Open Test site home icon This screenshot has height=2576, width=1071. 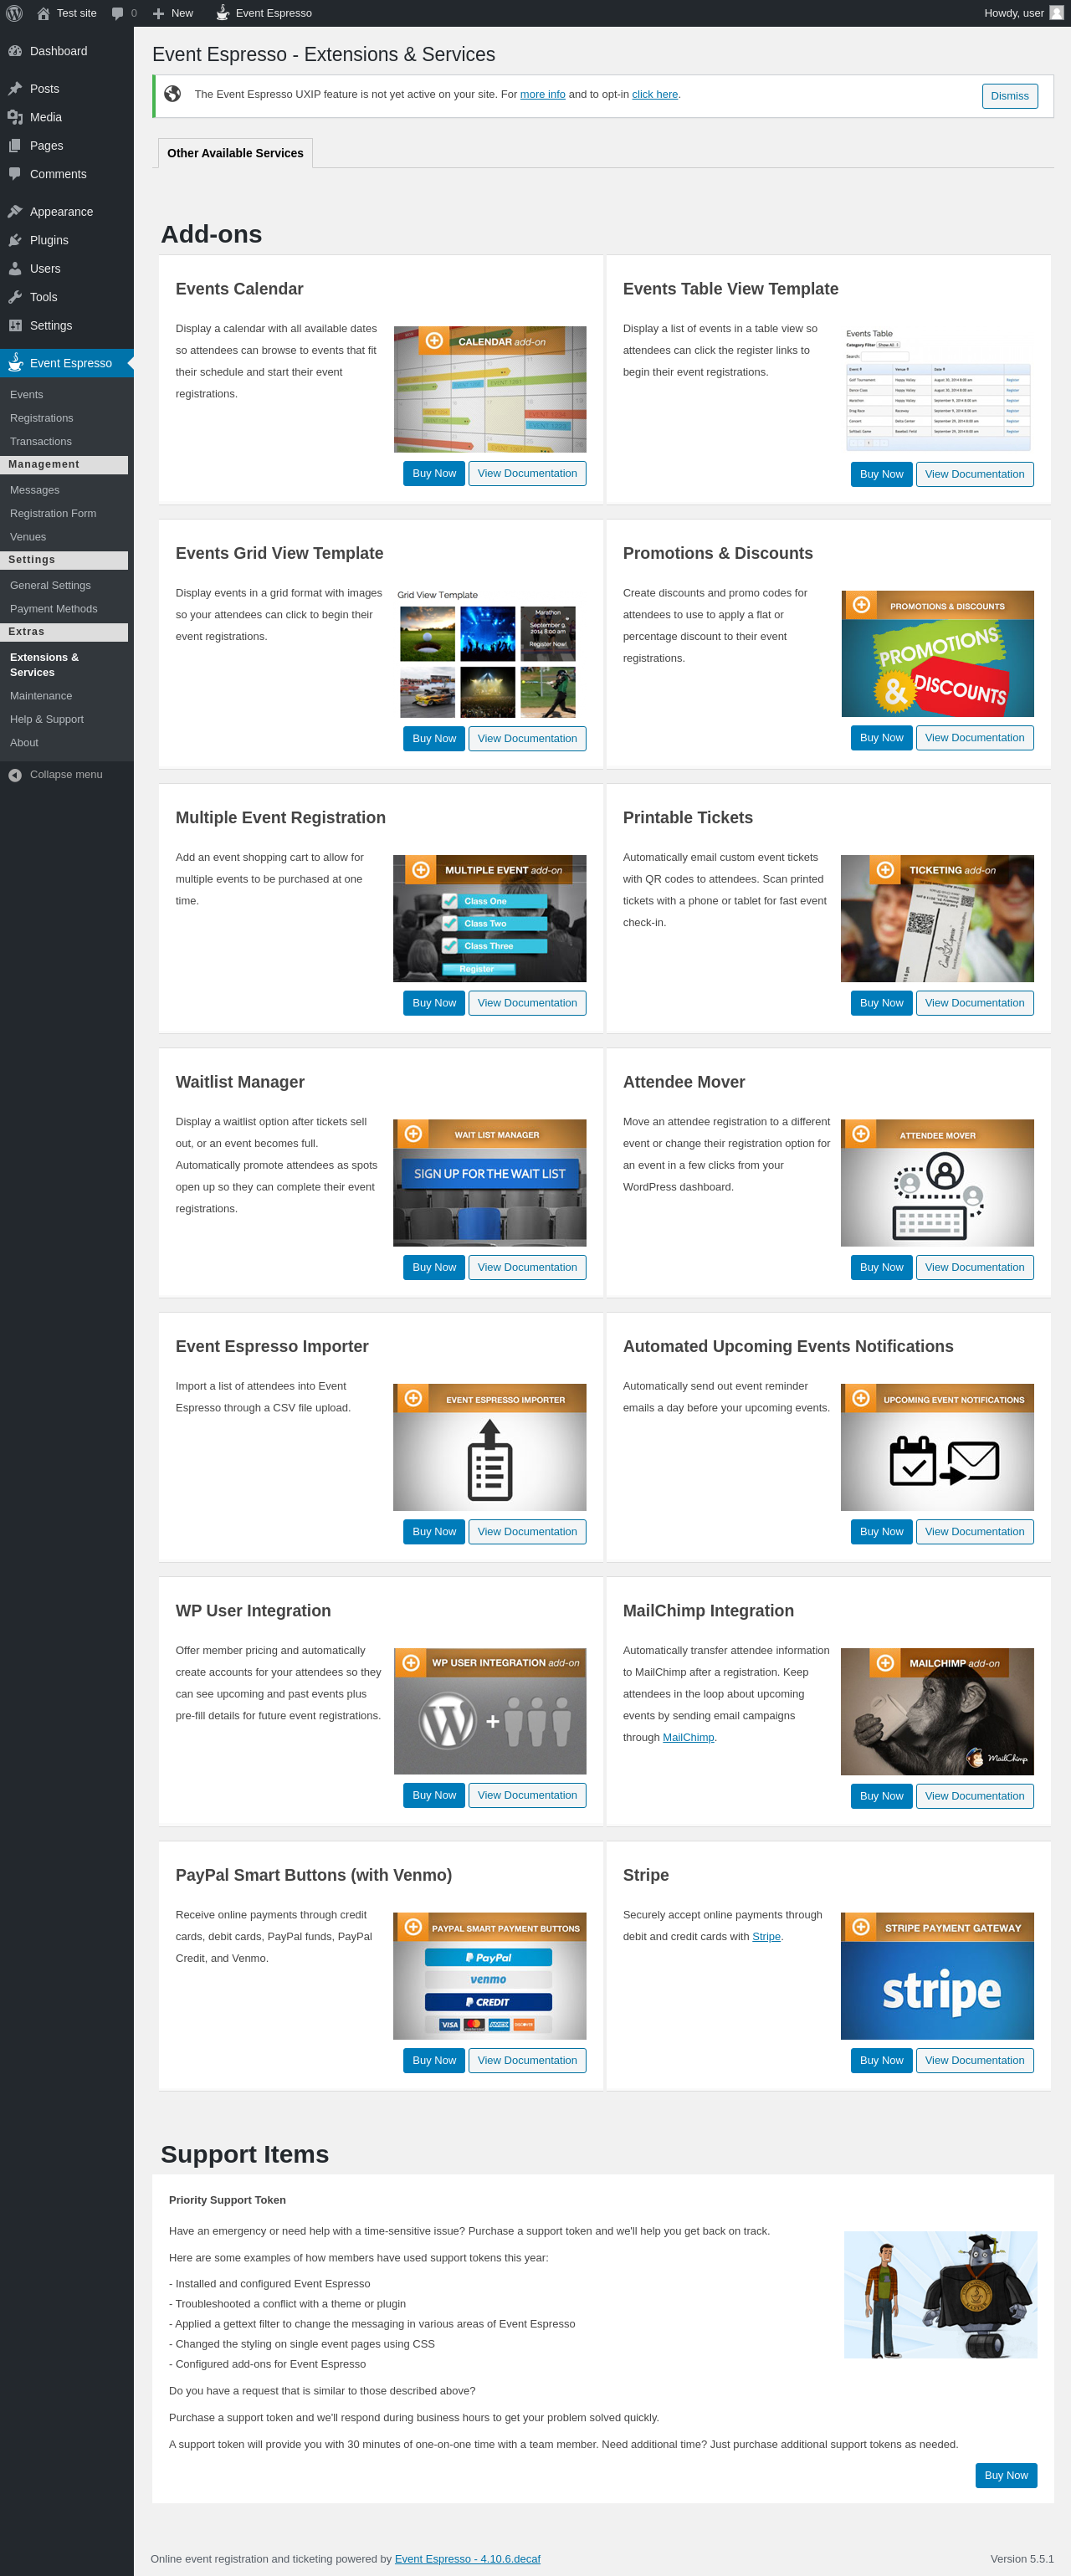(x=43, y=13)
